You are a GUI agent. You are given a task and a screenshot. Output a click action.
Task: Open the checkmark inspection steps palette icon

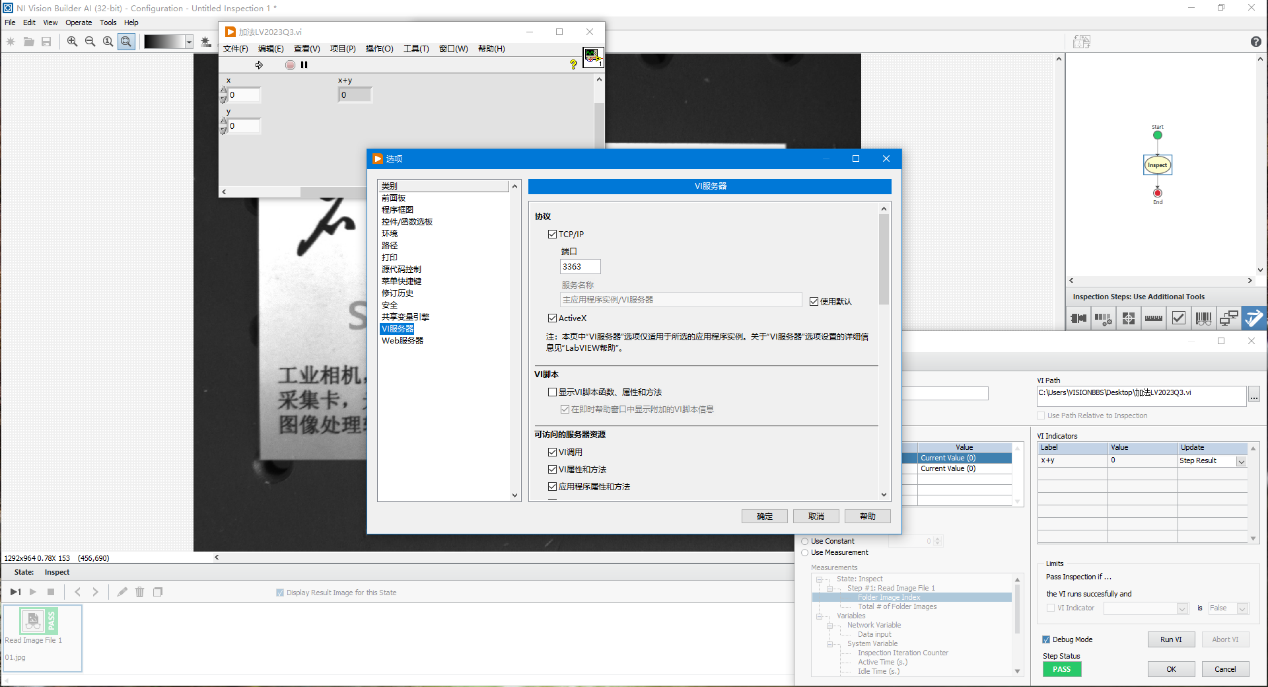(x=1179, y=319)
